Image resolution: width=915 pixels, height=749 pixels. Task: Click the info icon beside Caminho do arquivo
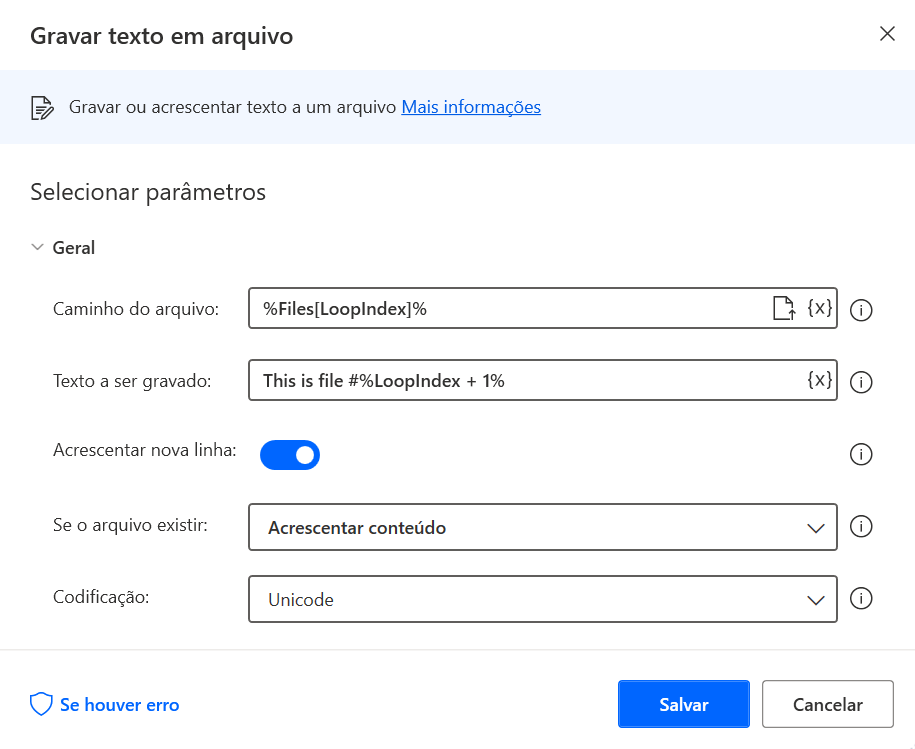point(861,310)
